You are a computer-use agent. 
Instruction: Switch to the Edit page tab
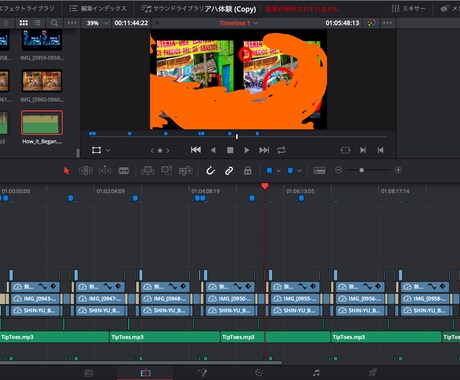pyautogui.click(x=145, y=373)
